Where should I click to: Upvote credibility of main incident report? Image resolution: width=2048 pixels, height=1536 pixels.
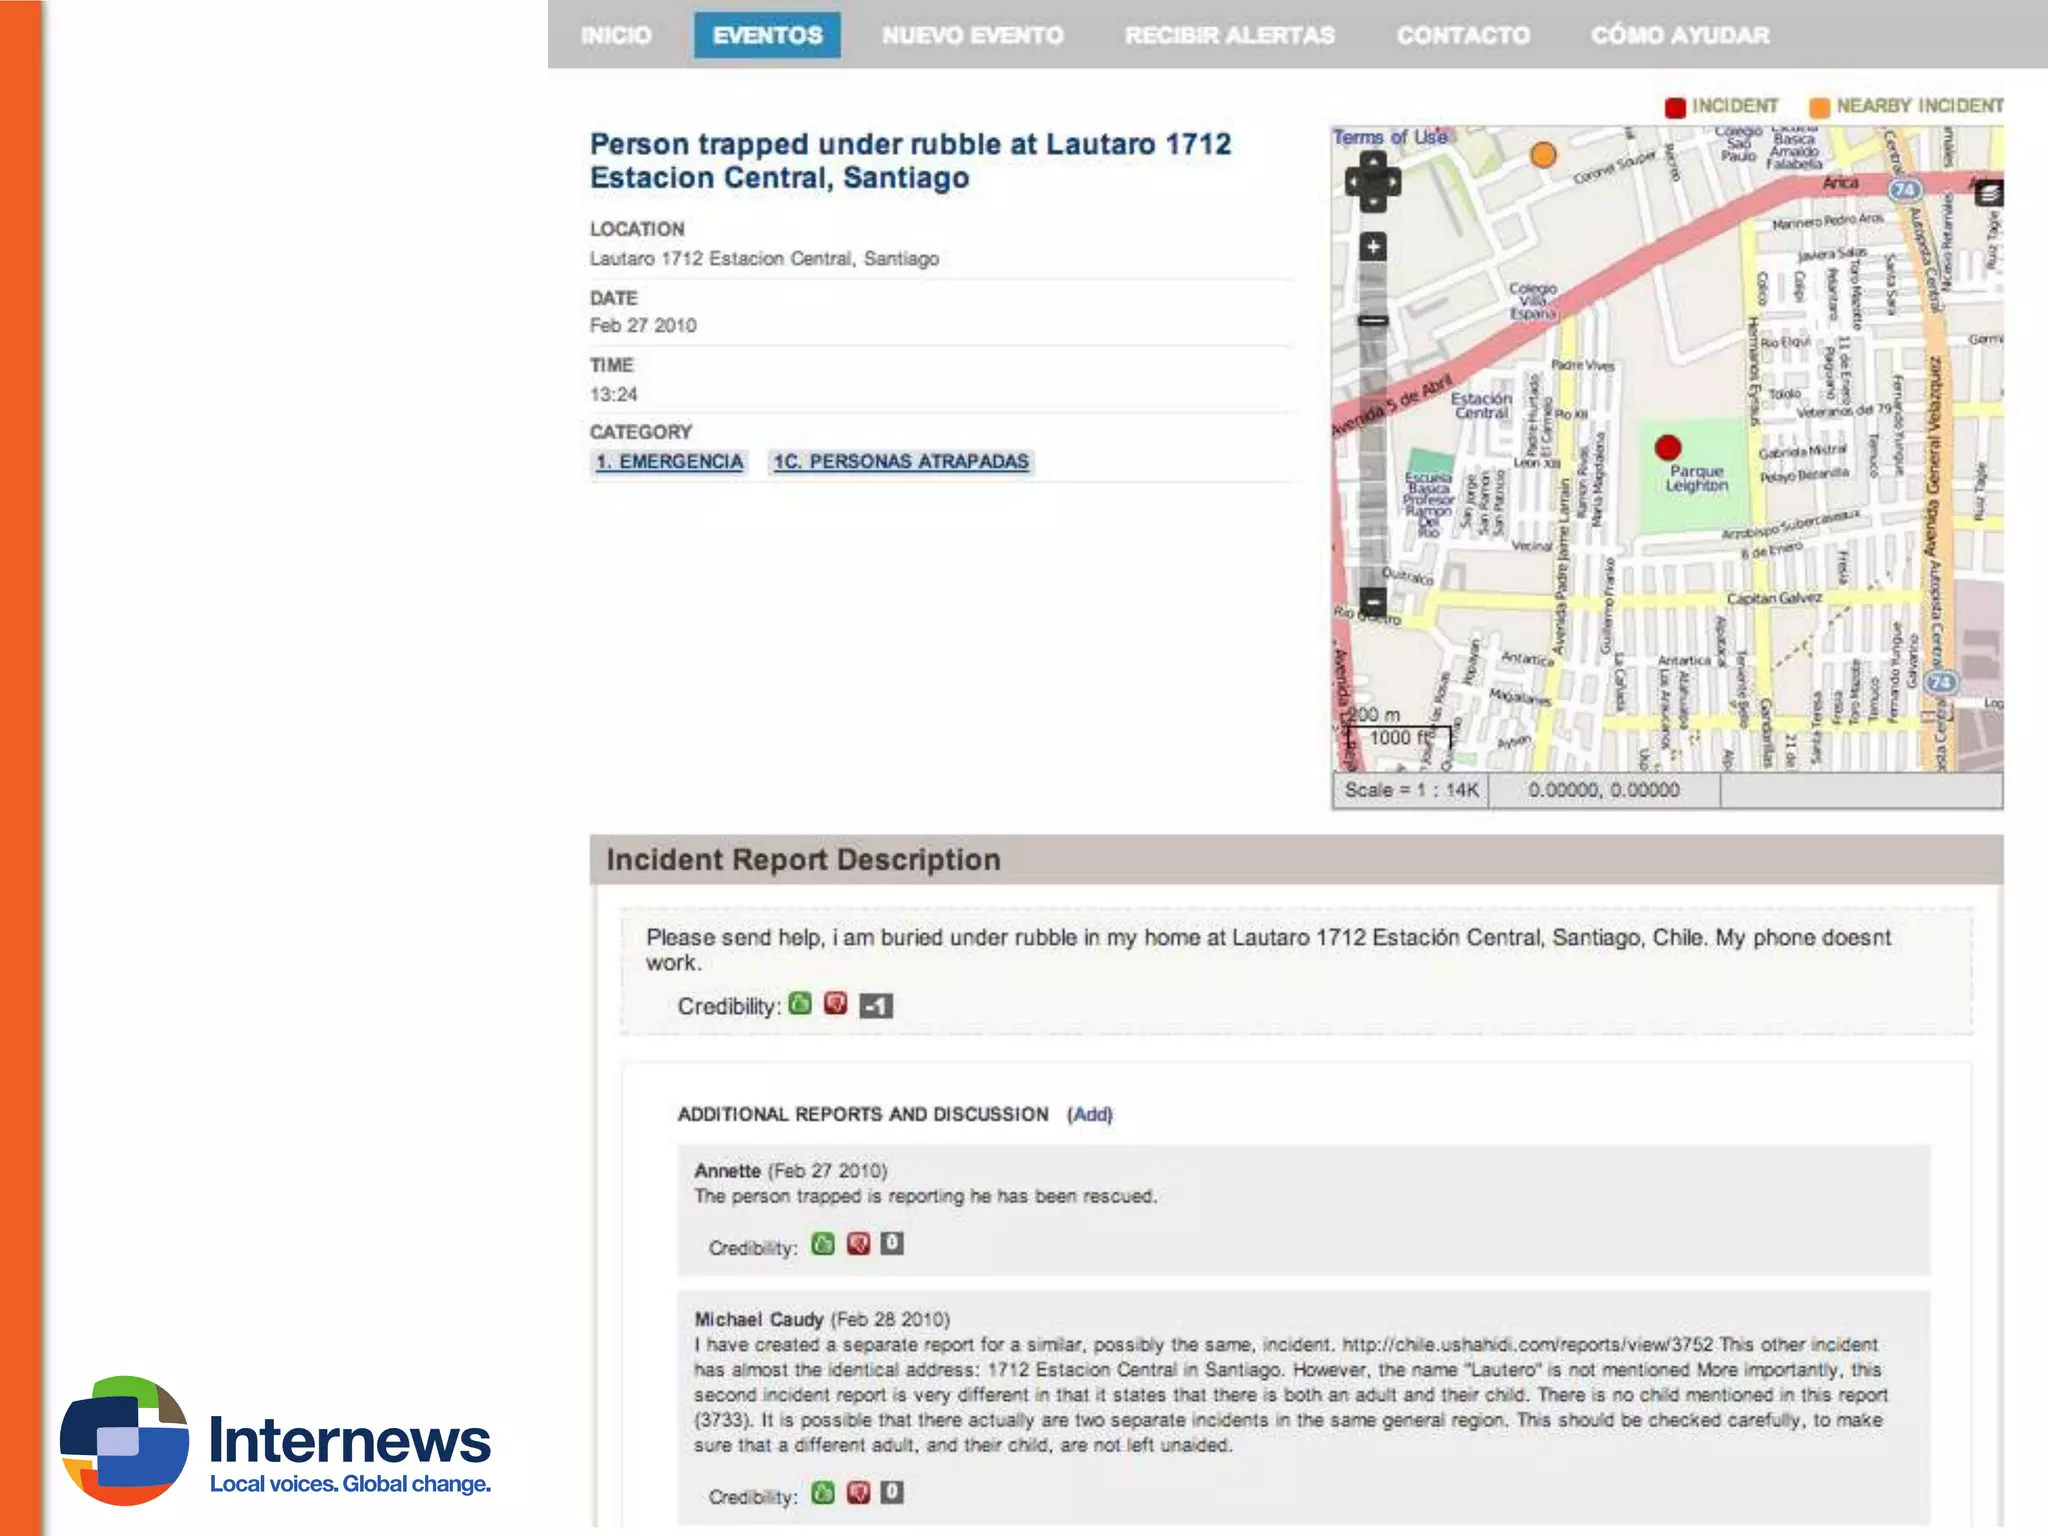(x=800, y=1004)
